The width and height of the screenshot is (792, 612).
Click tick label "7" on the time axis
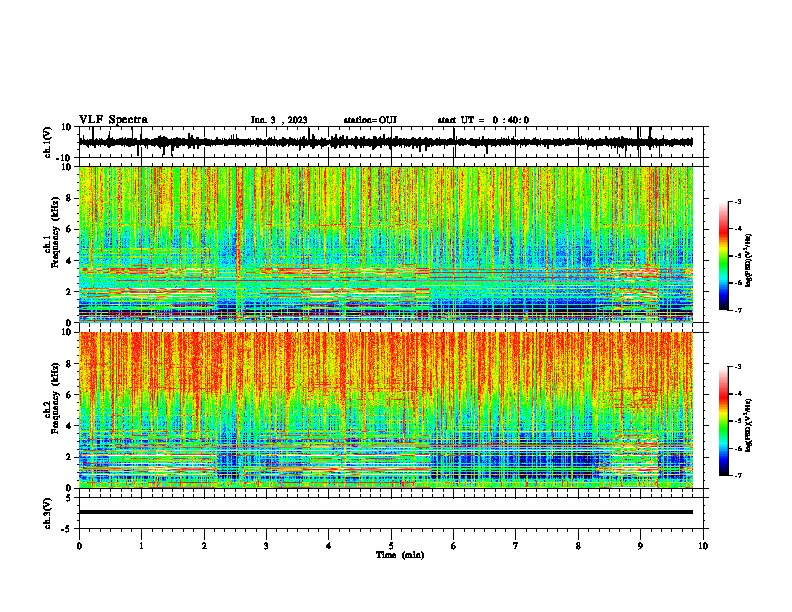(x=516, y=546)
